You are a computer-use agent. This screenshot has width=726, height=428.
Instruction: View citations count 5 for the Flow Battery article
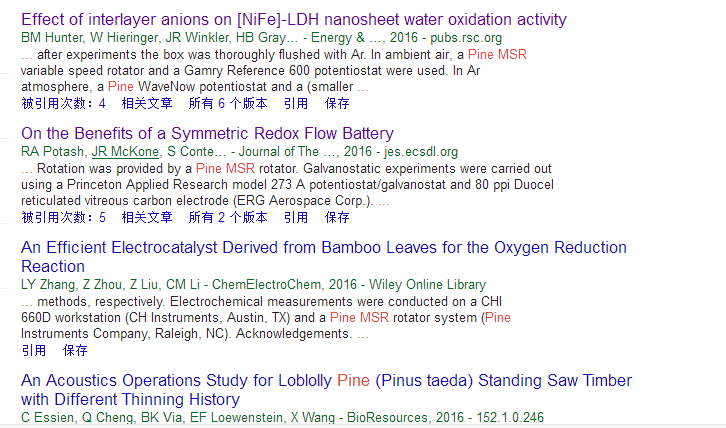63,217
